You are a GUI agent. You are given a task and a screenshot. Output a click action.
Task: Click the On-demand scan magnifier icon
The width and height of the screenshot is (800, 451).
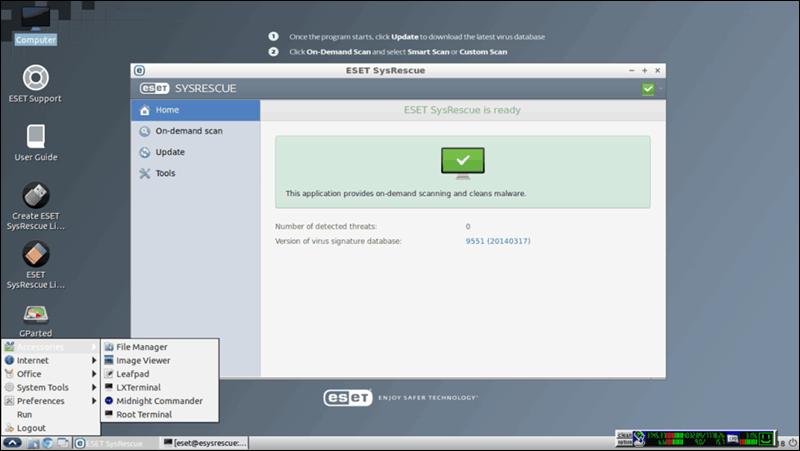[145, 131]
